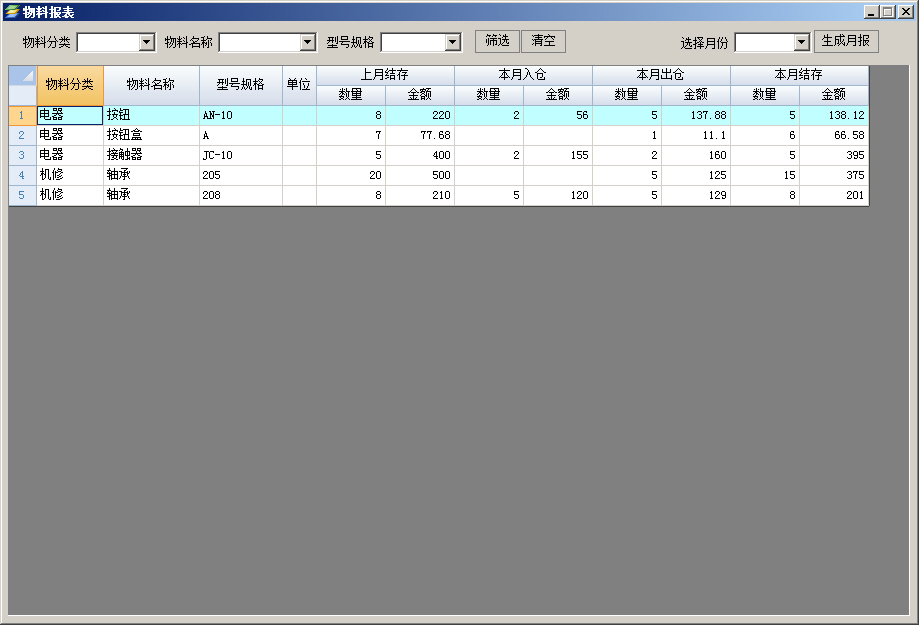
Task: Open the 型号规格 dropdown list
Action: 452,42
